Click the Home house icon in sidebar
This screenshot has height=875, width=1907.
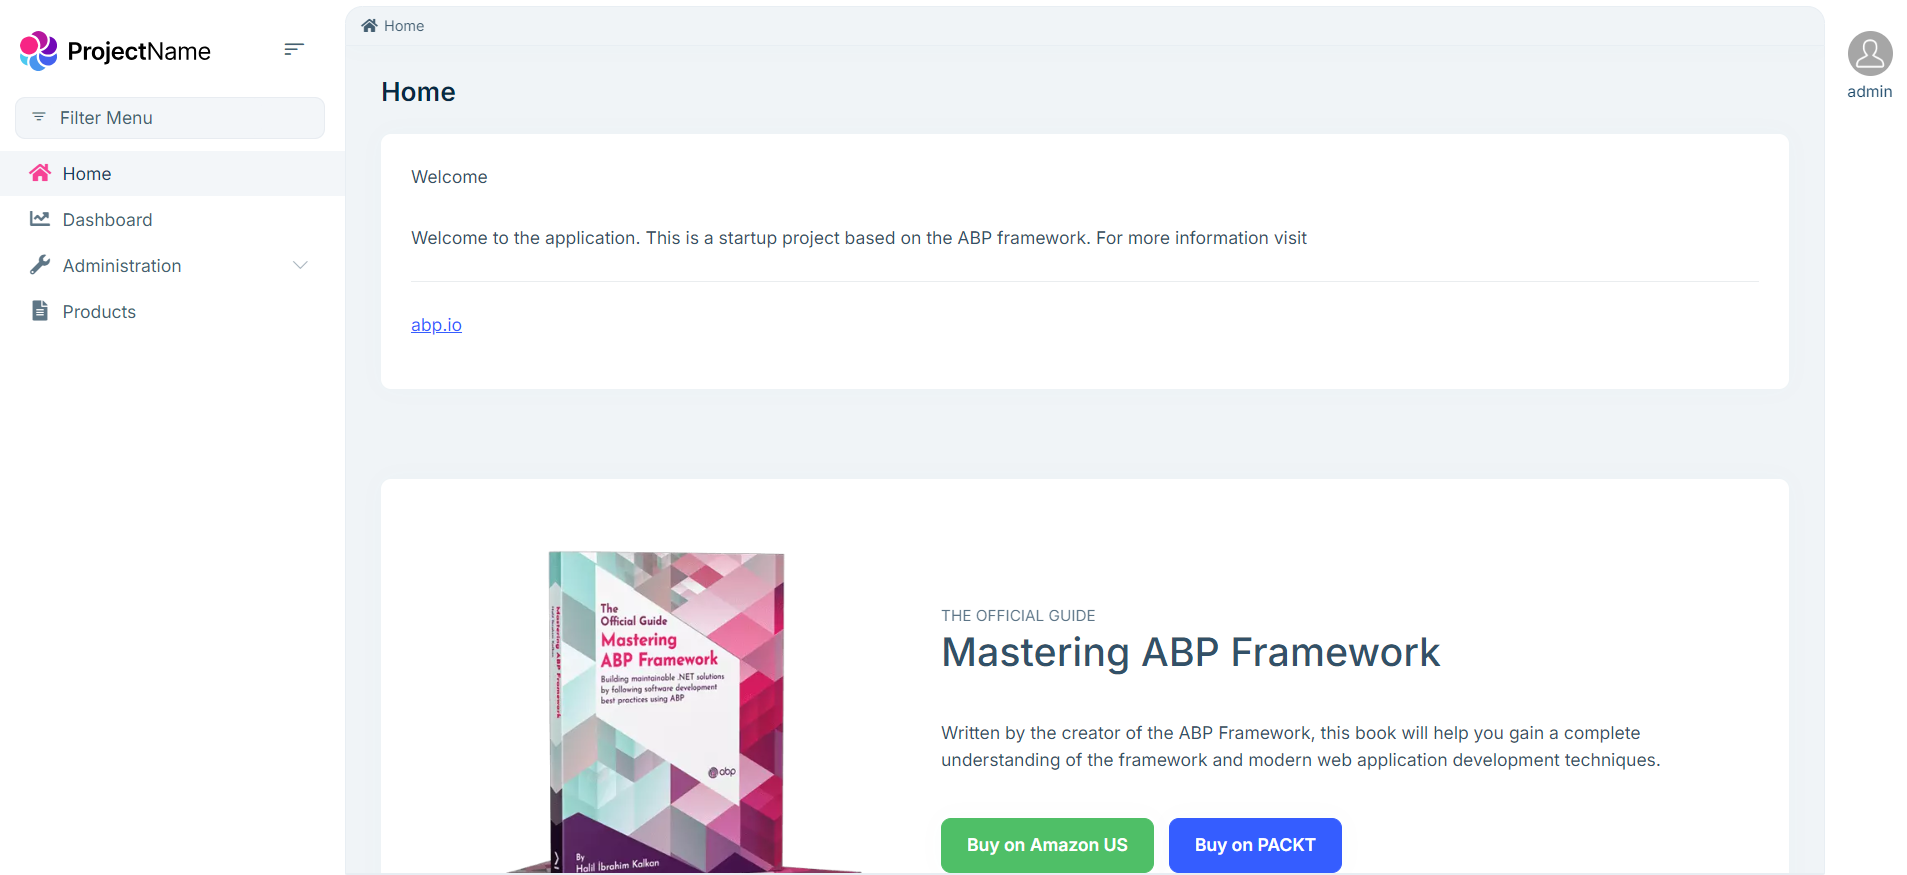40,173
